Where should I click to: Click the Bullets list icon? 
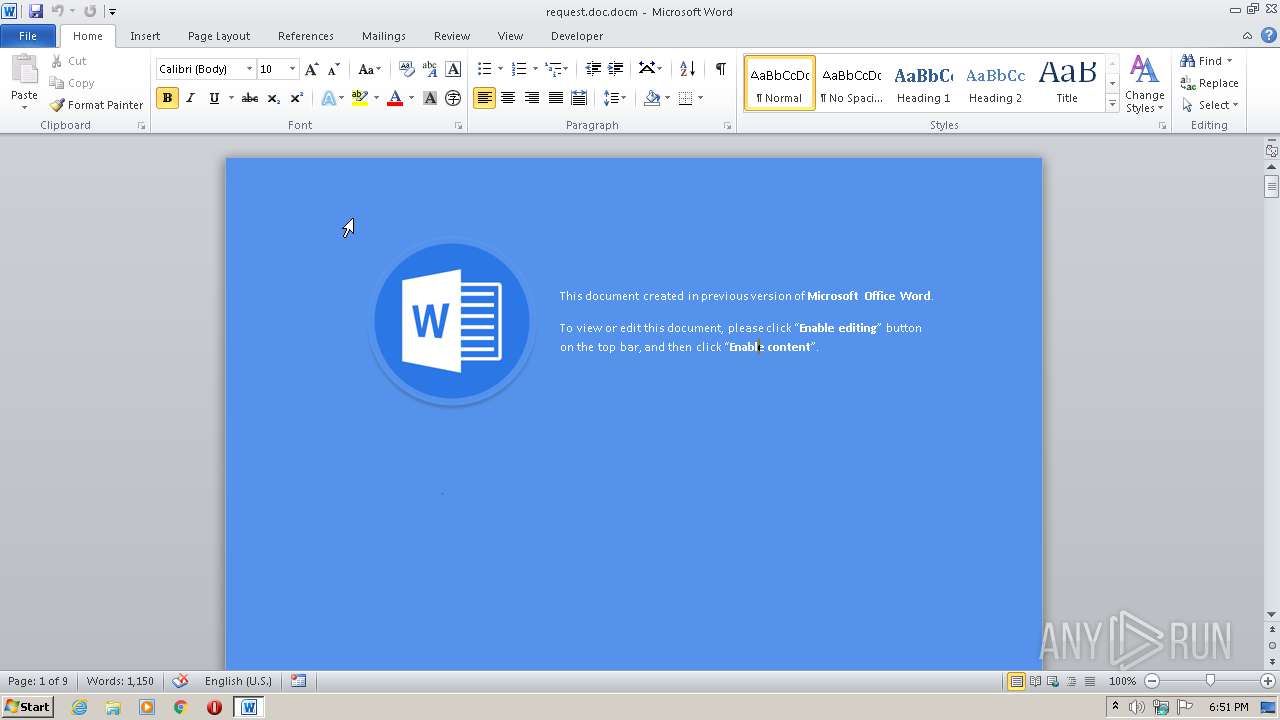click(484, 69)
